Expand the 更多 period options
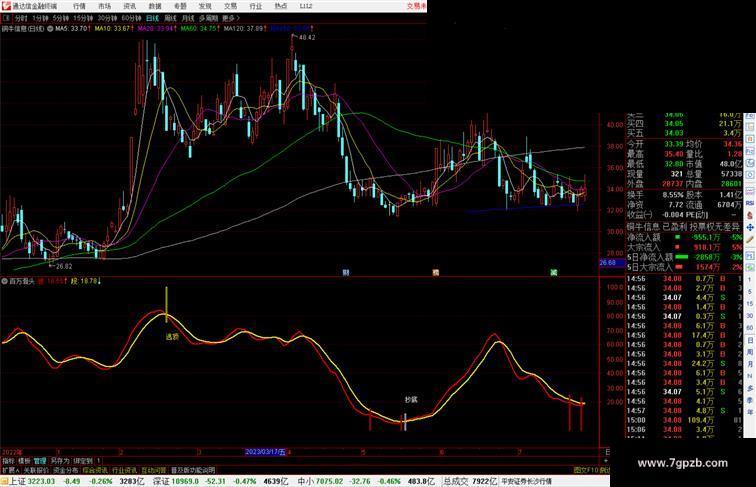Image resolution: width=756 pixels, height=487 pixels. 230,18
